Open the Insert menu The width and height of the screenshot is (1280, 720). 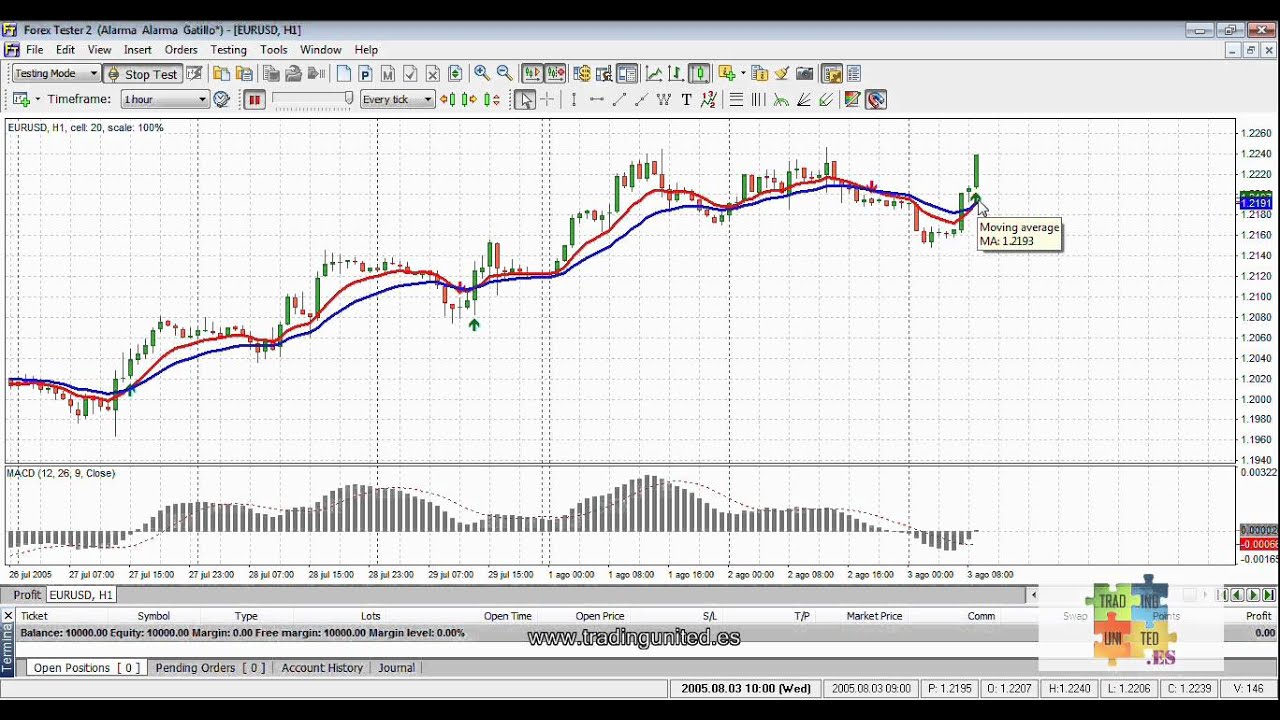[x=138, y=49]
